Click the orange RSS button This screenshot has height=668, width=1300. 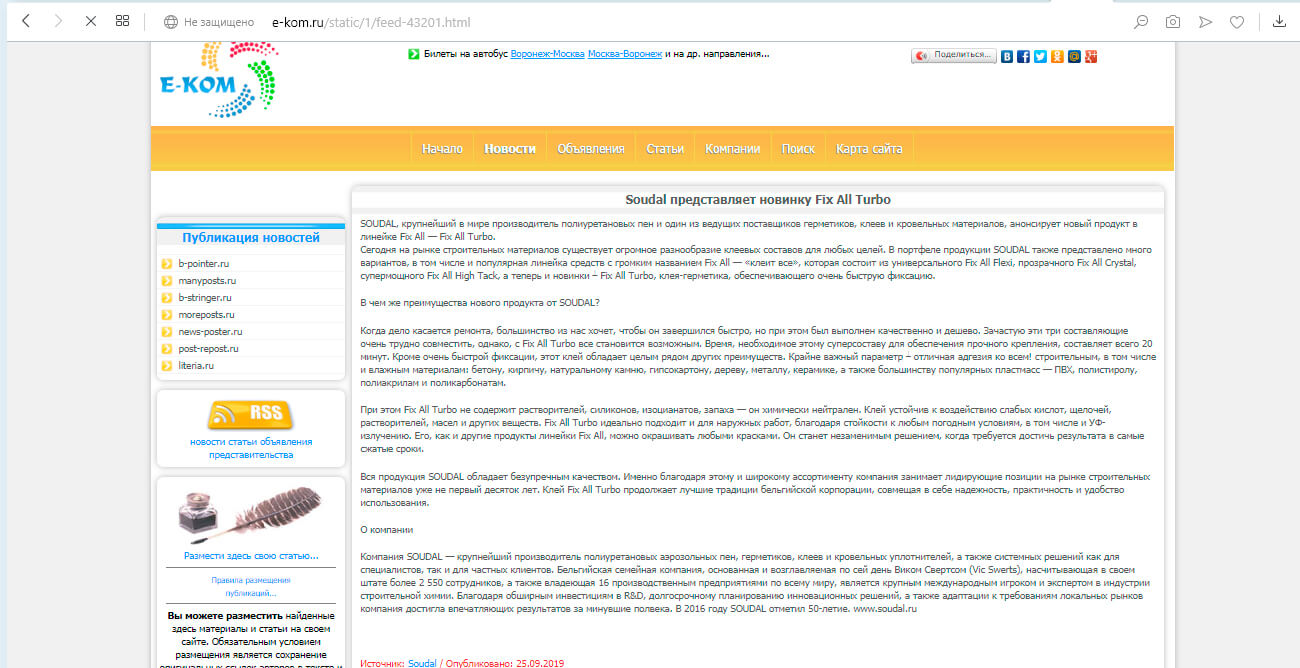(x=250, y=414)
